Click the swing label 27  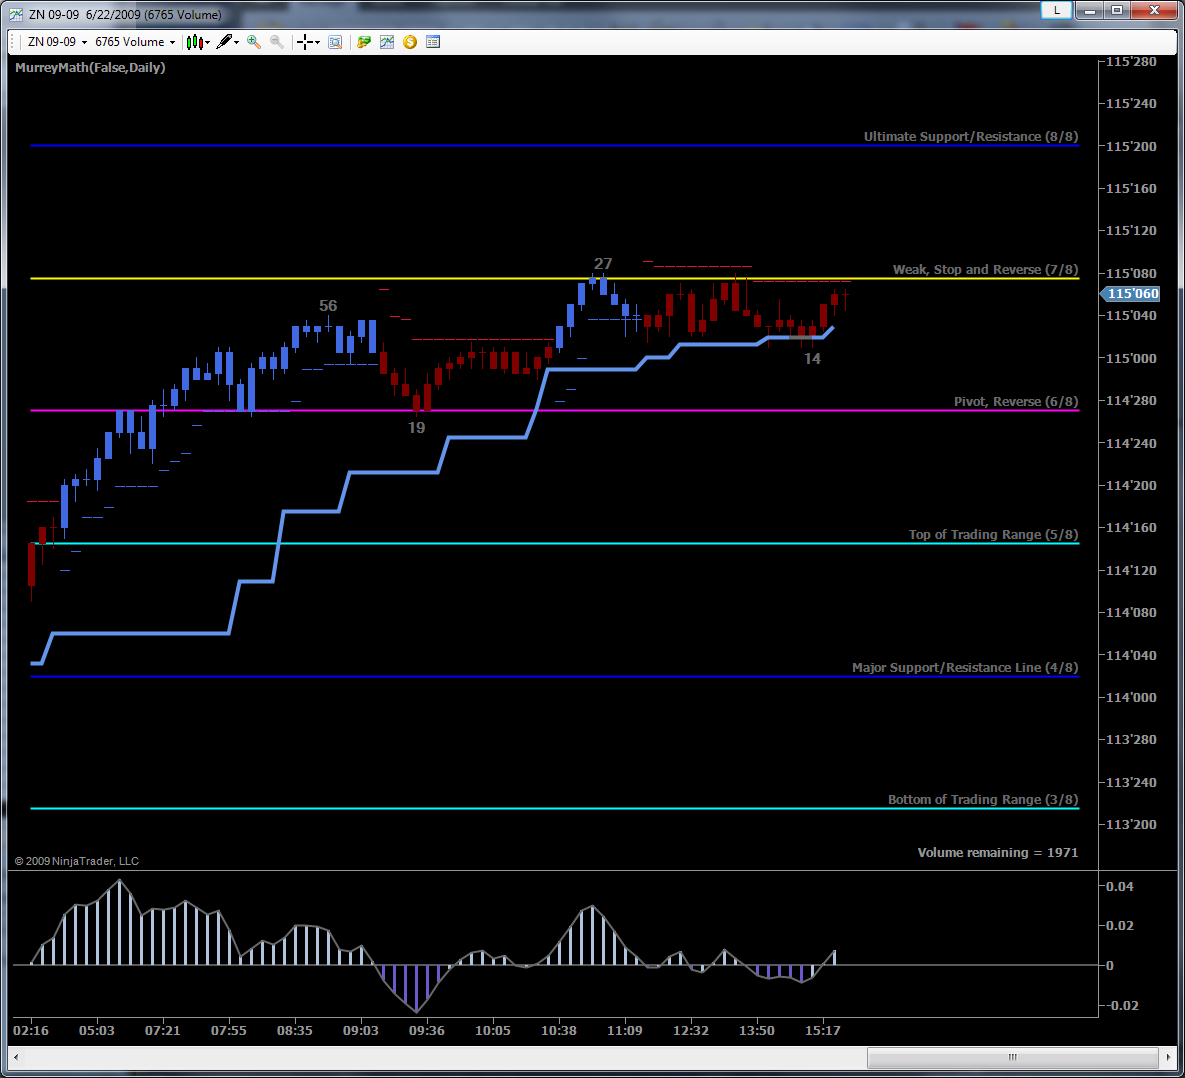[602, 264]
